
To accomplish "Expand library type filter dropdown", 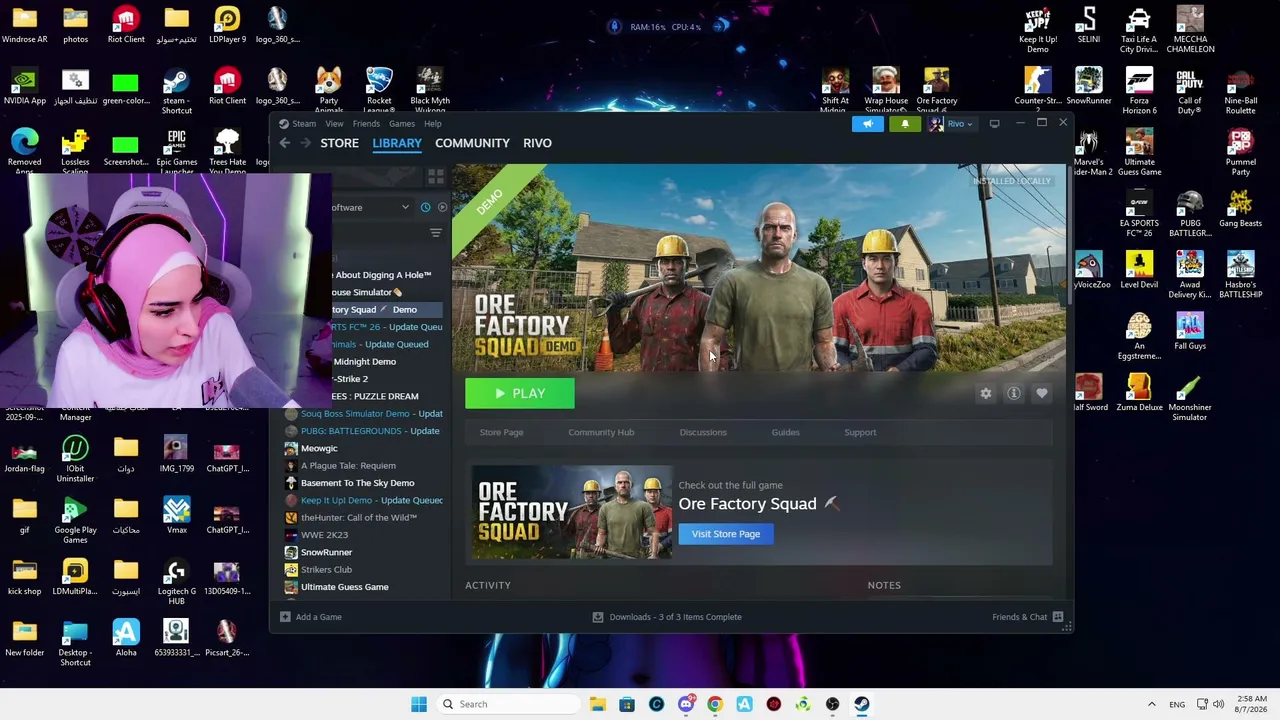I will 405,207.
